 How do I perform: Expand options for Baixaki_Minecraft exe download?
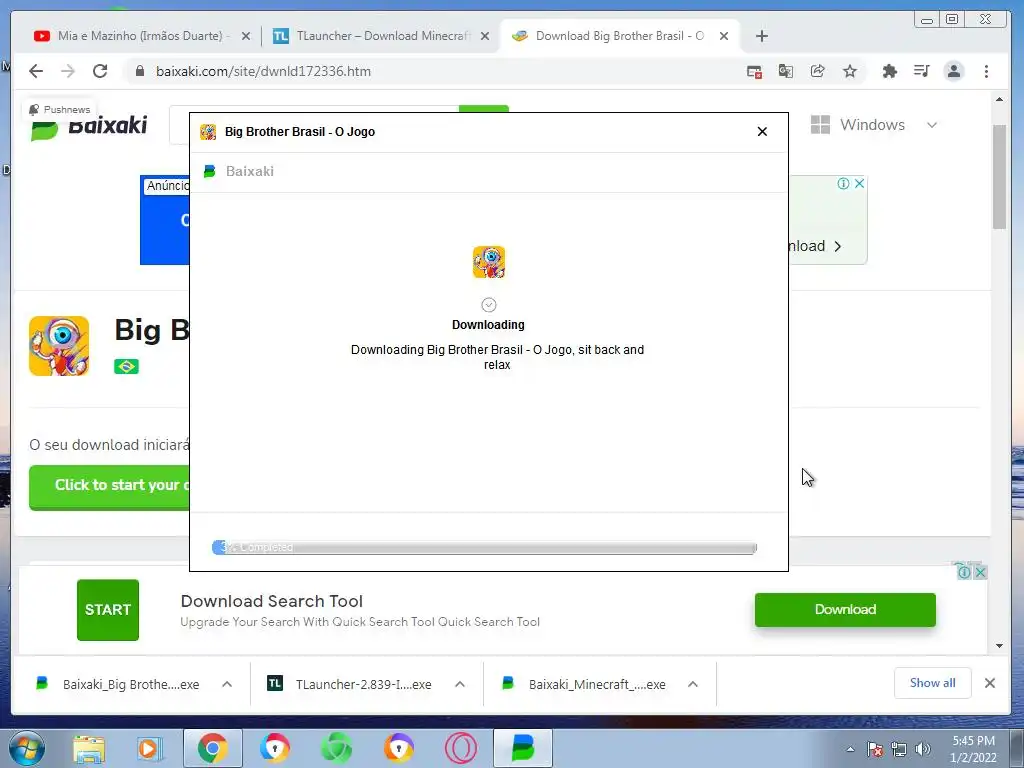pos(693,684)
